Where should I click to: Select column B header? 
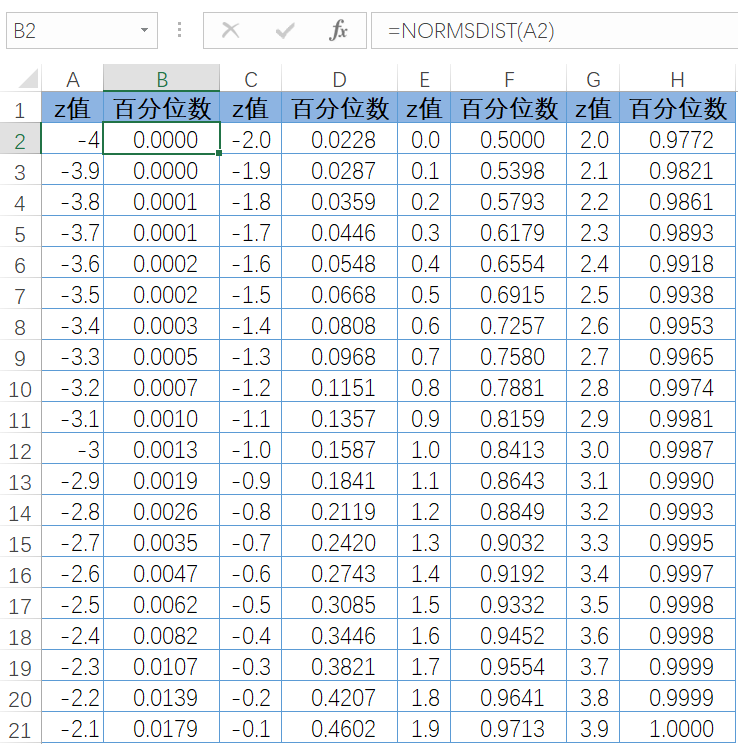(x=161, y=80)
